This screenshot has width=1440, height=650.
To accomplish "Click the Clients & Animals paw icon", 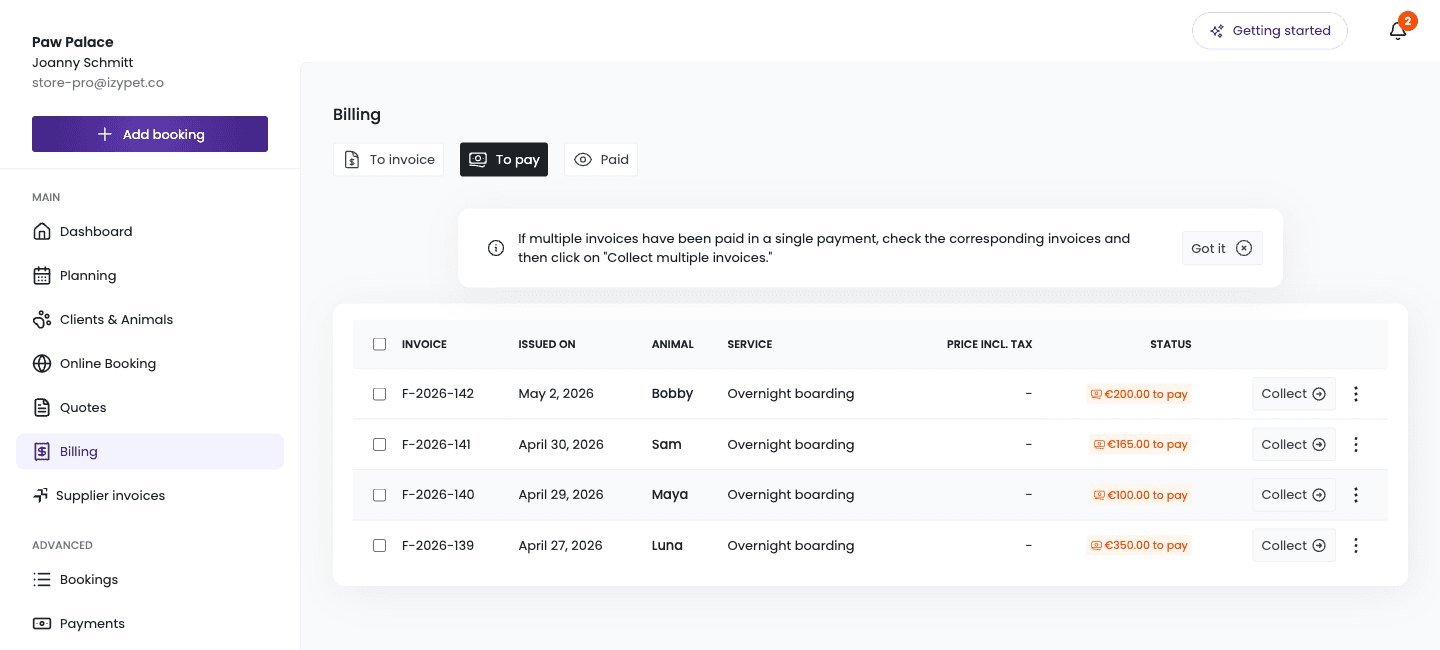I will (42, 320).
